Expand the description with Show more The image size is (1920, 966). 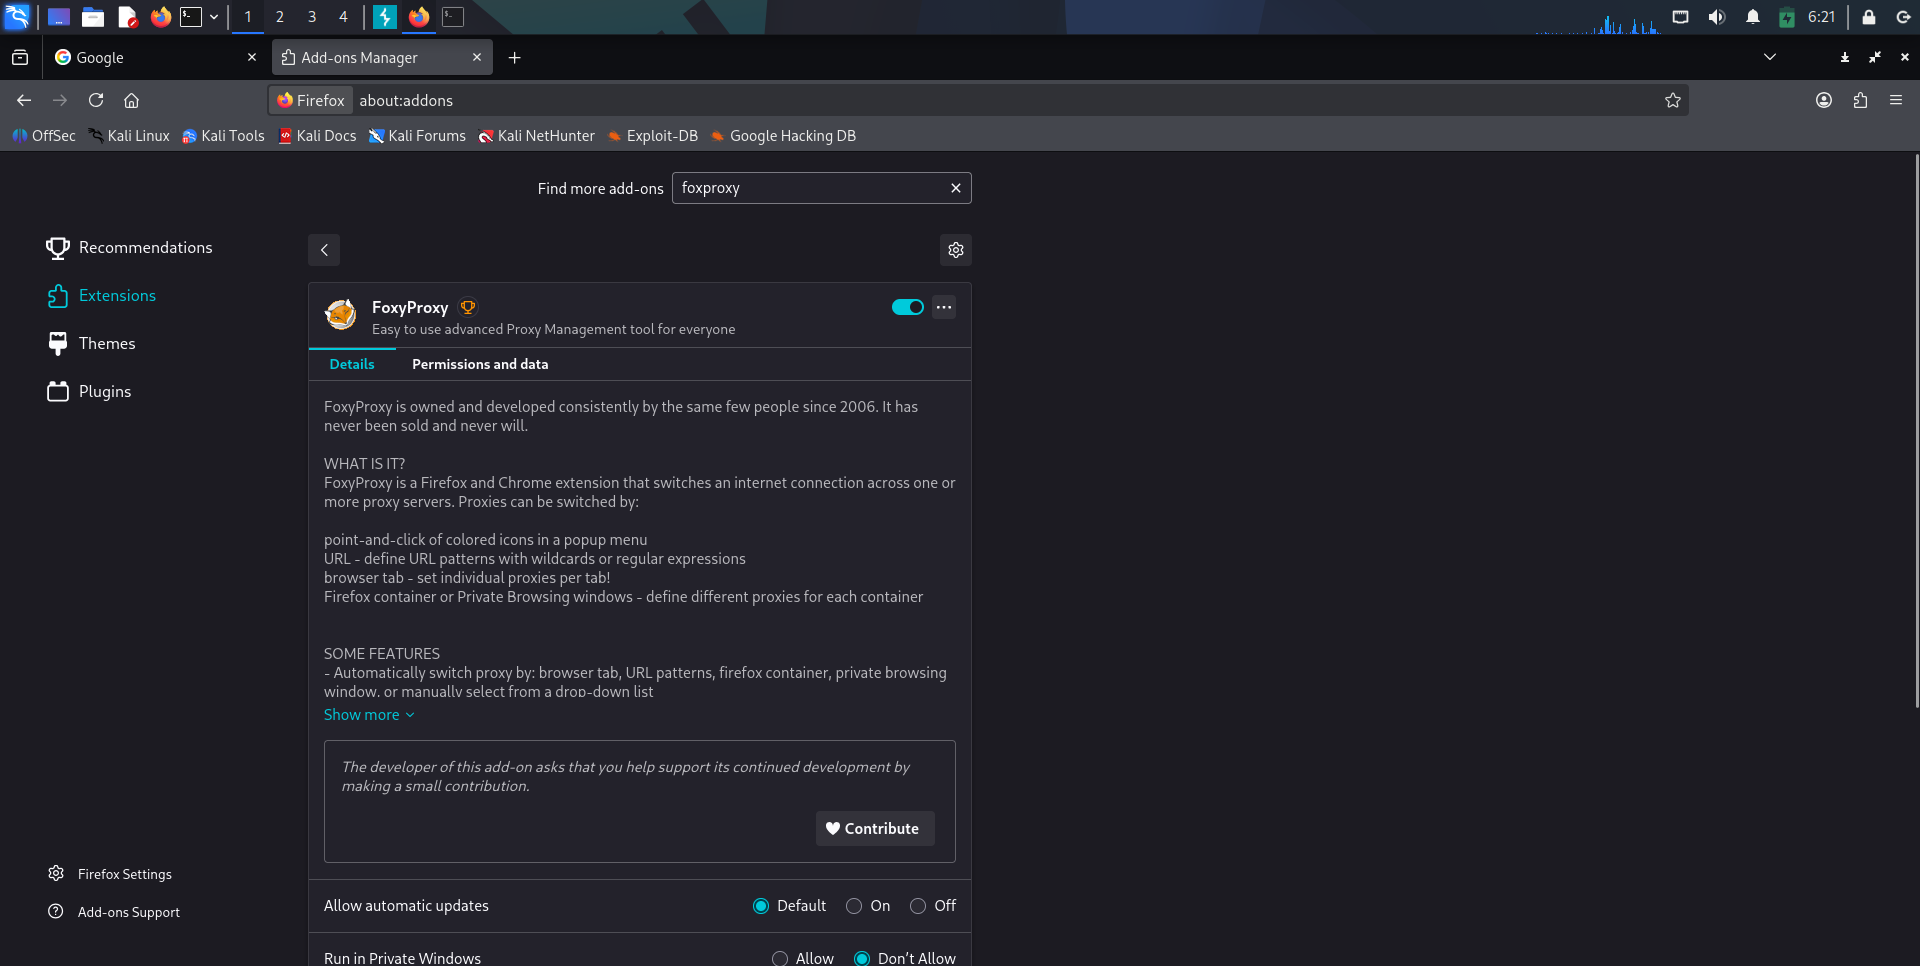(x=369, y=715)
